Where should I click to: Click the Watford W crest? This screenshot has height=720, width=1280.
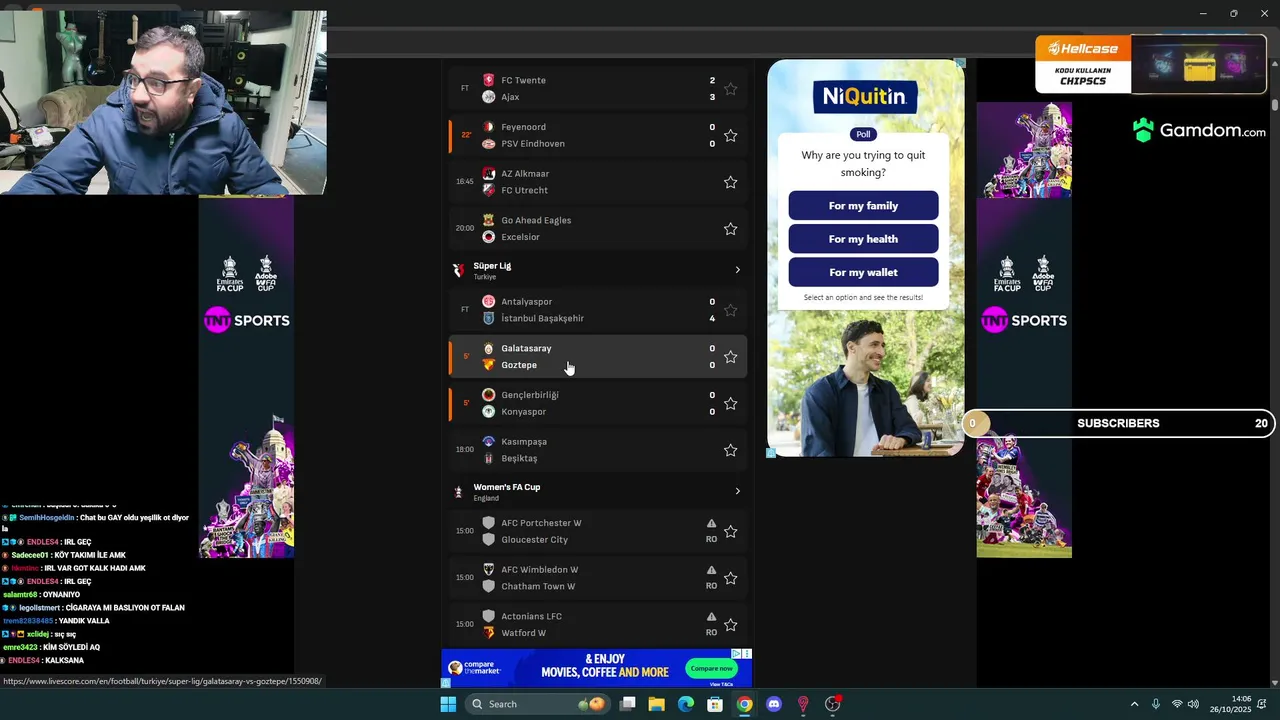tap(489, 633)
